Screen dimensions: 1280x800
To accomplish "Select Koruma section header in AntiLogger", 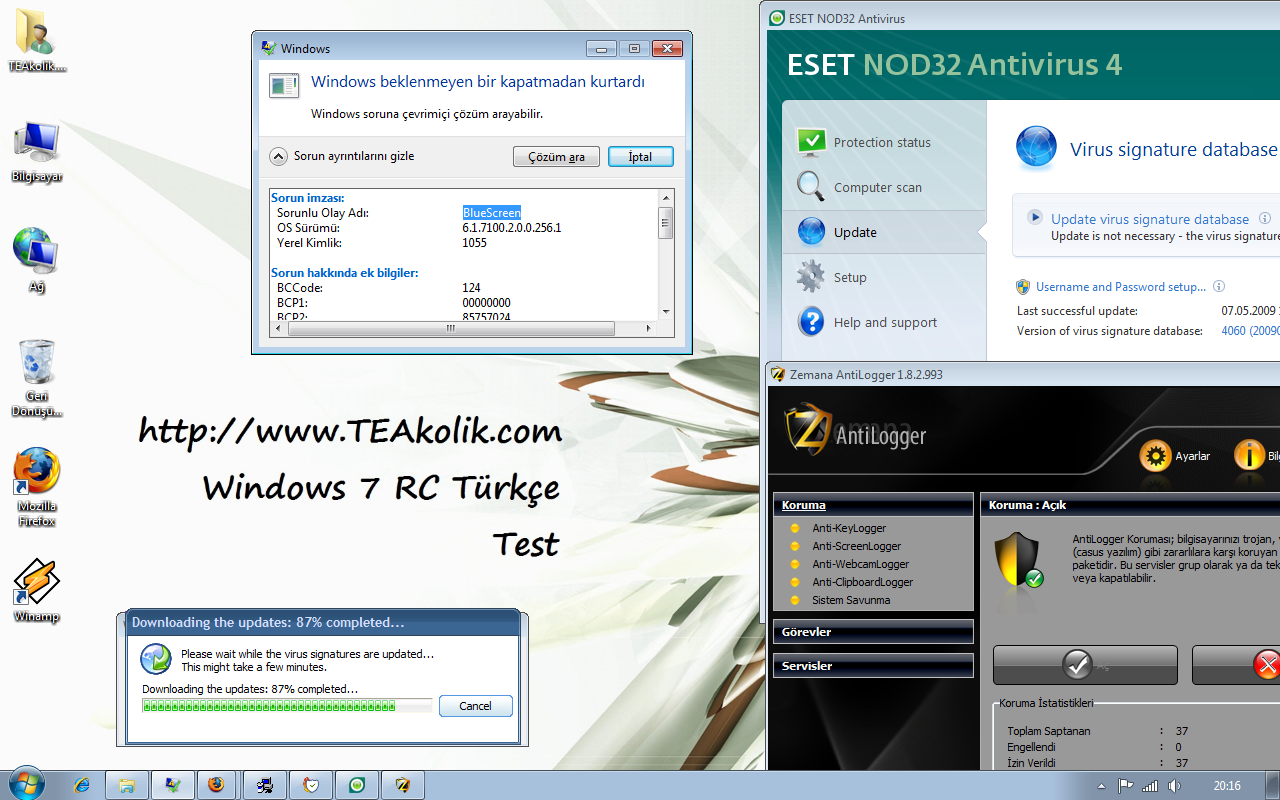I will pos(873,505).
